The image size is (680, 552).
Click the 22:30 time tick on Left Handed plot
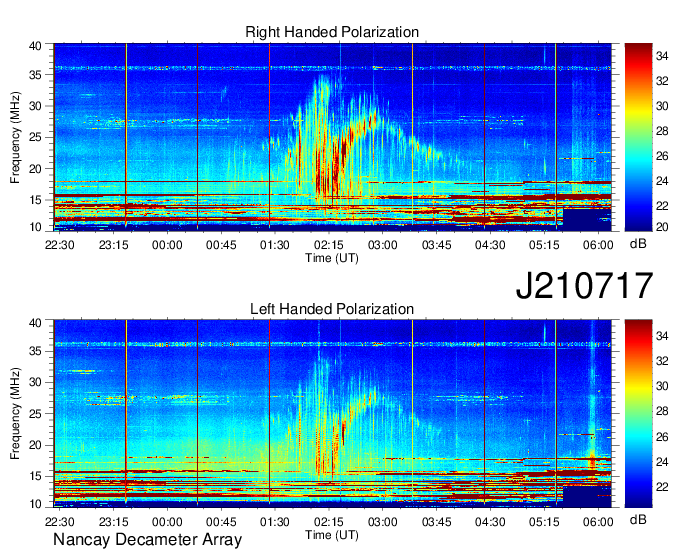(59, 522)
